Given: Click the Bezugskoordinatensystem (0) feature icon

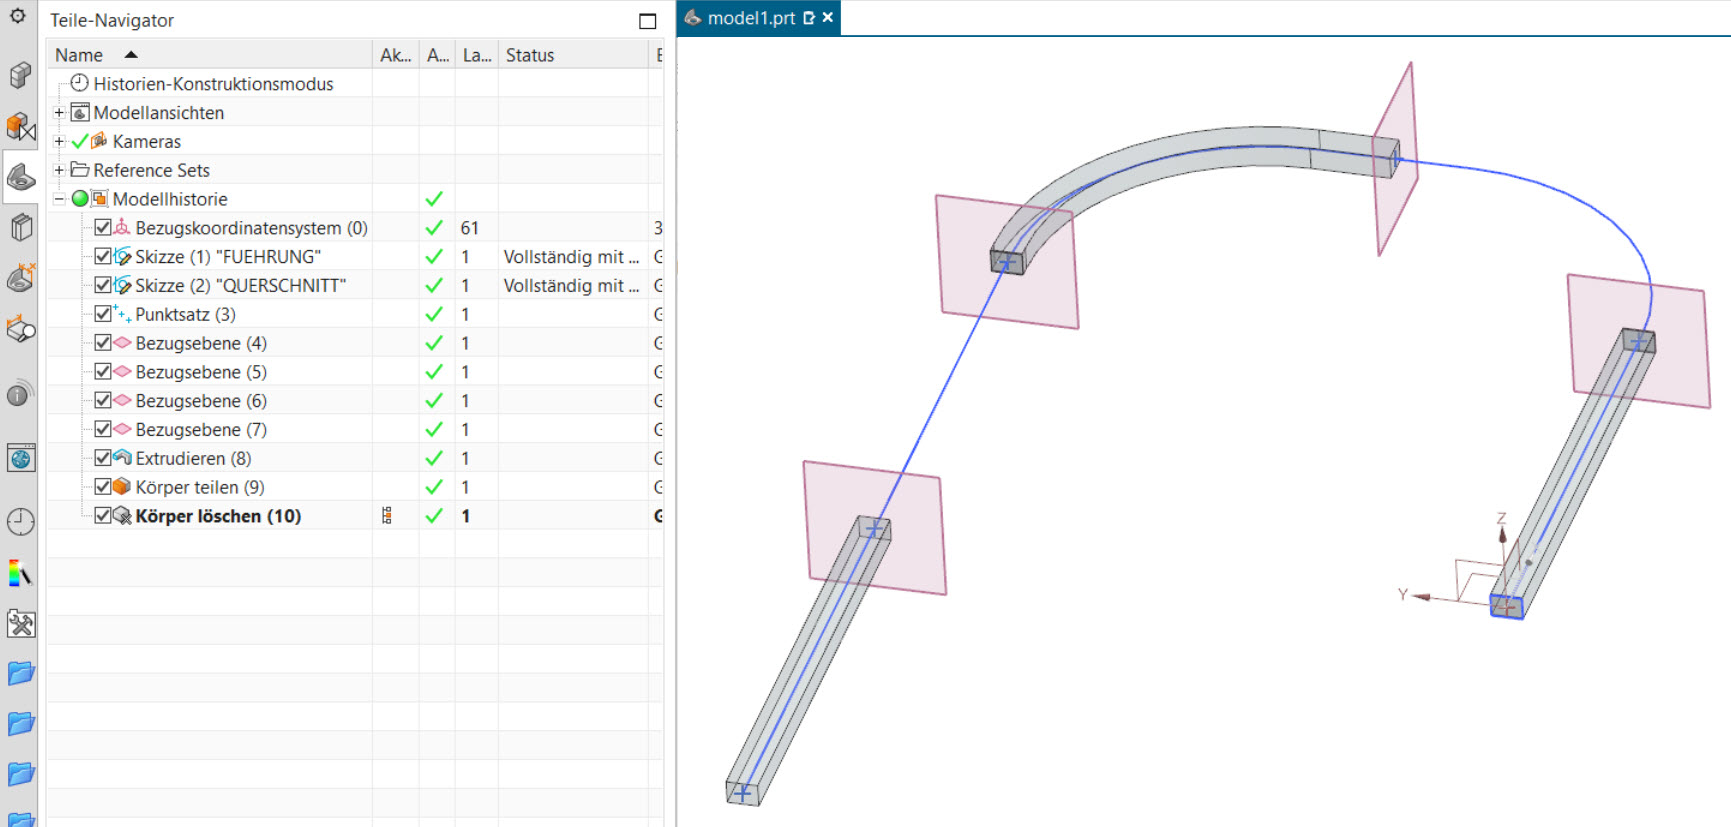Looking at the screenshot, I should pyautogui.click(x=123, y=228).
